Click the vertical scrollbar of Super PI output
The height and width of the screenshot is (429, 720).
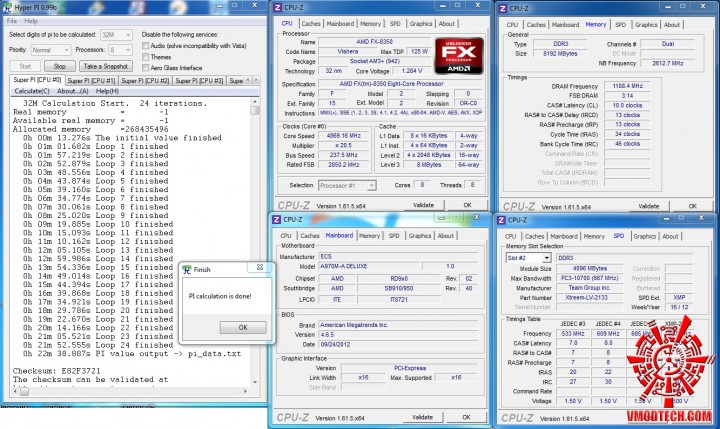click(x=255, y=243)
